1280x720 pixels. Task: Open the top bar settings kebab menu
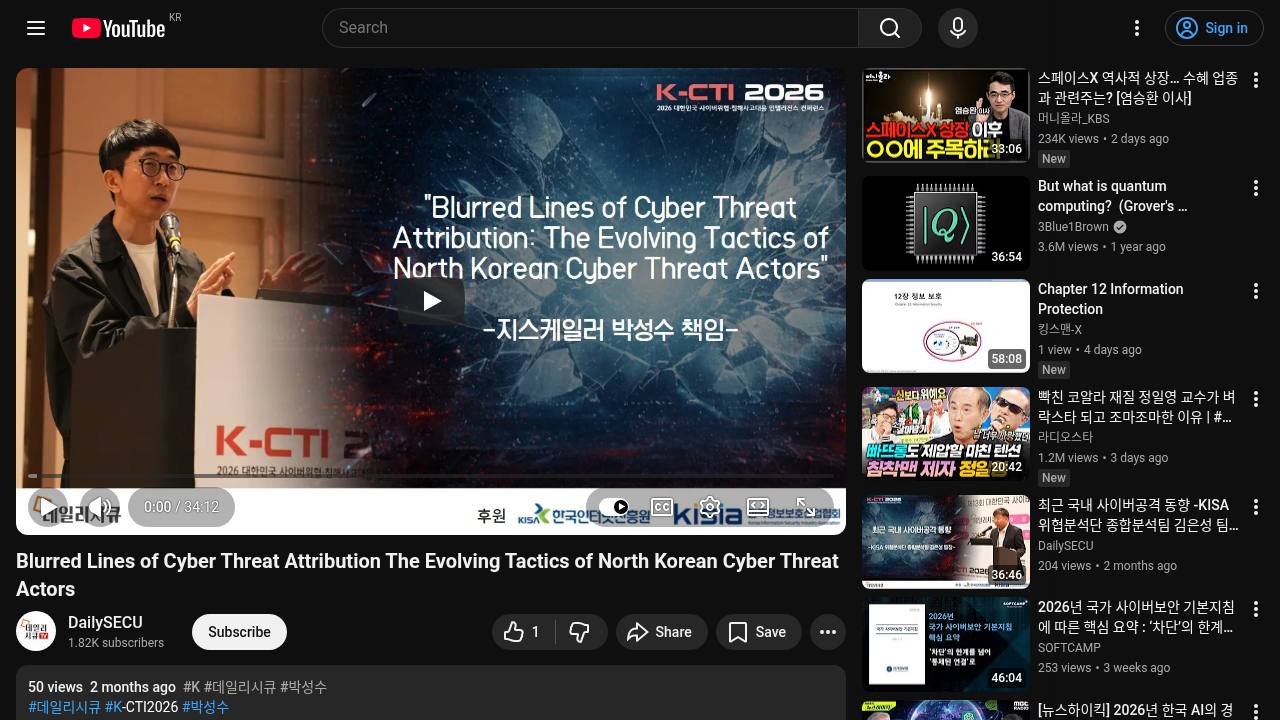coord(1137,28)
